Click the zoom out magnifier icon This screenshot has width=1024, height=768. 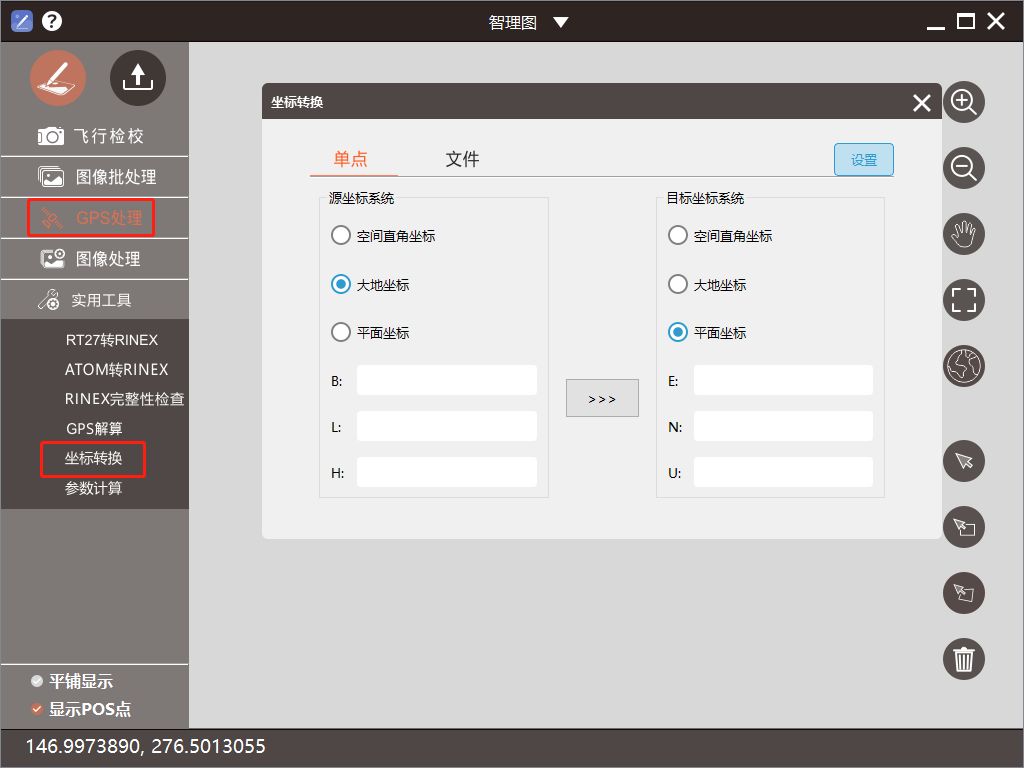(964, 168)
